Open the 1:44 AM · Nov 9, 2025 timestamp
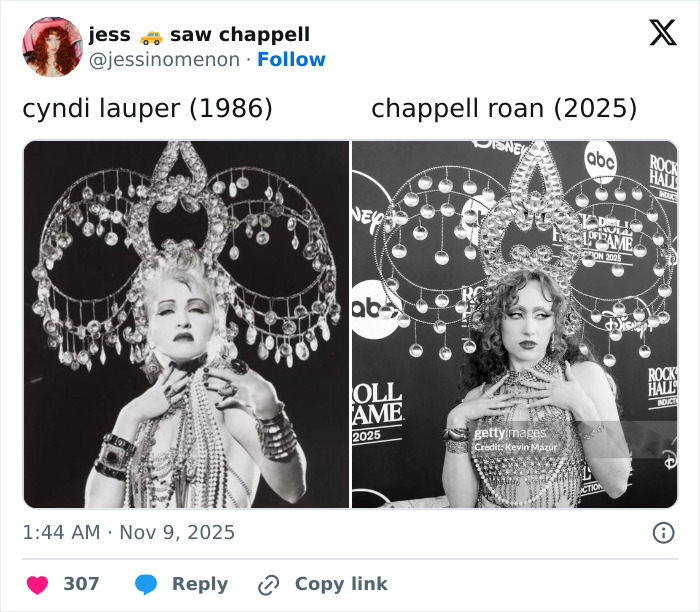Viewport: 700px width, 612px height. click(129, 533)
